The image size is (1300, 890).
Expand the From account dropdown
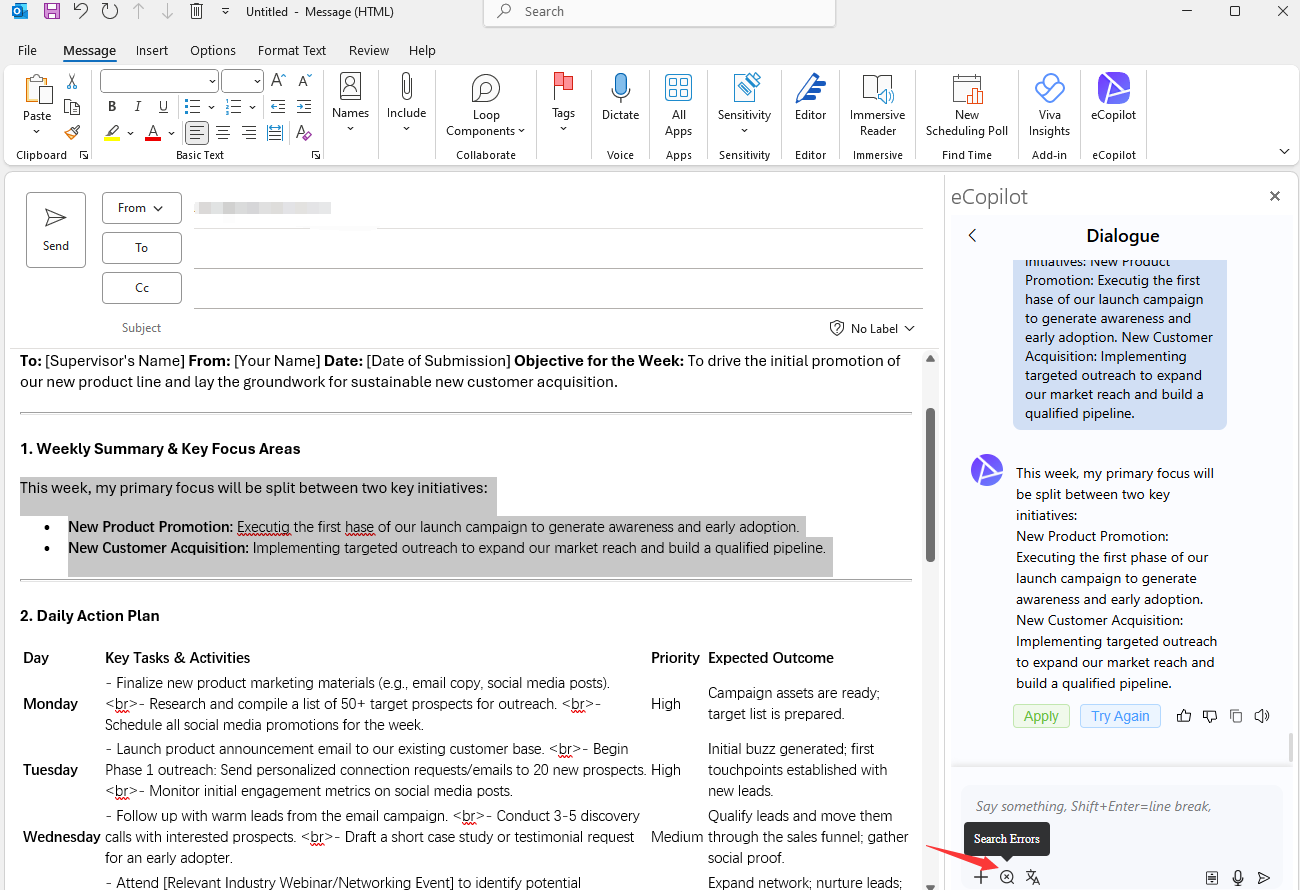141,208
